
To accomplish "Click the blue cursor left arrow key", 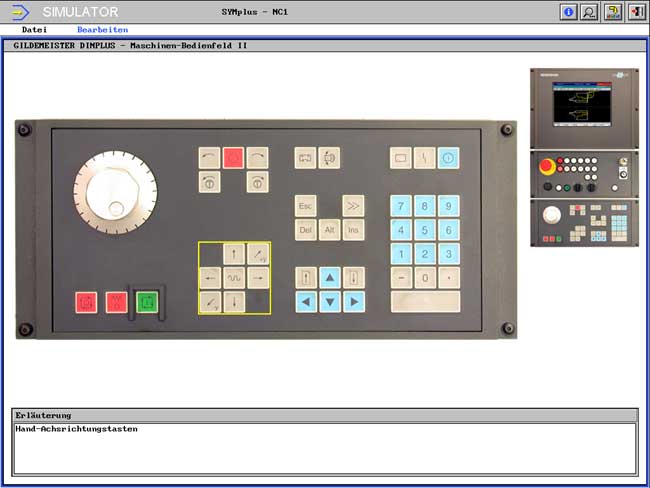I will [306, 302].
